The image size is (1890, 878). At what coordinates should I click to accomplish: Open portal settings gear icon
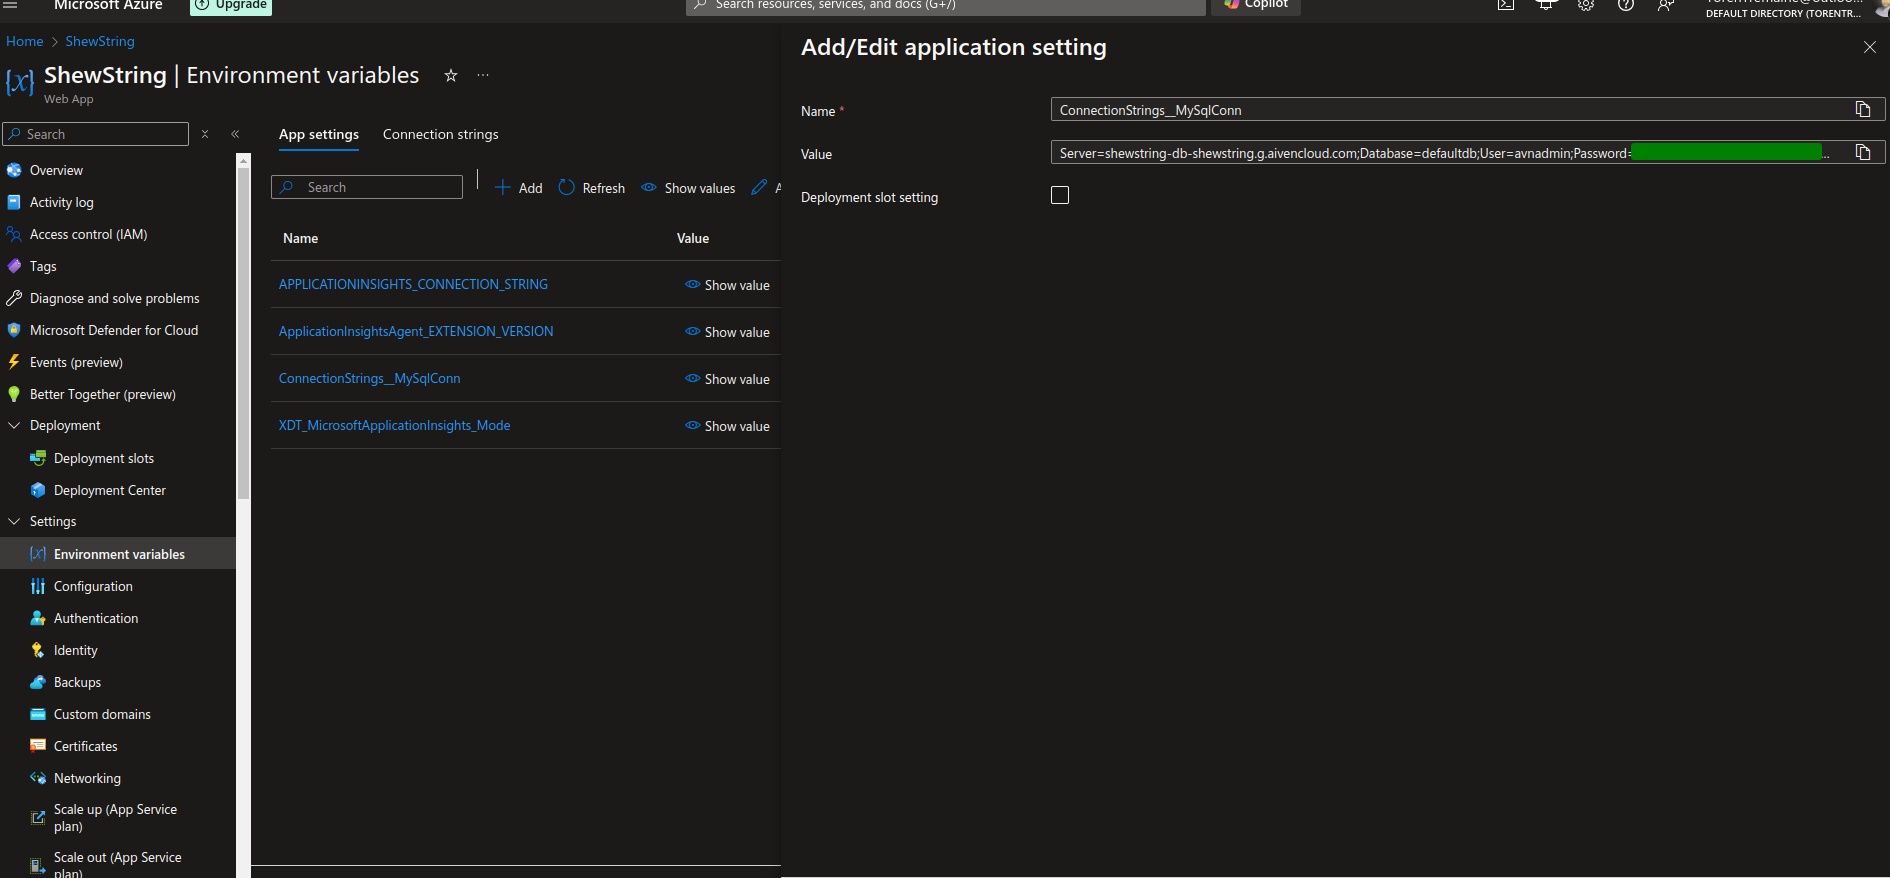[1586, 5]
